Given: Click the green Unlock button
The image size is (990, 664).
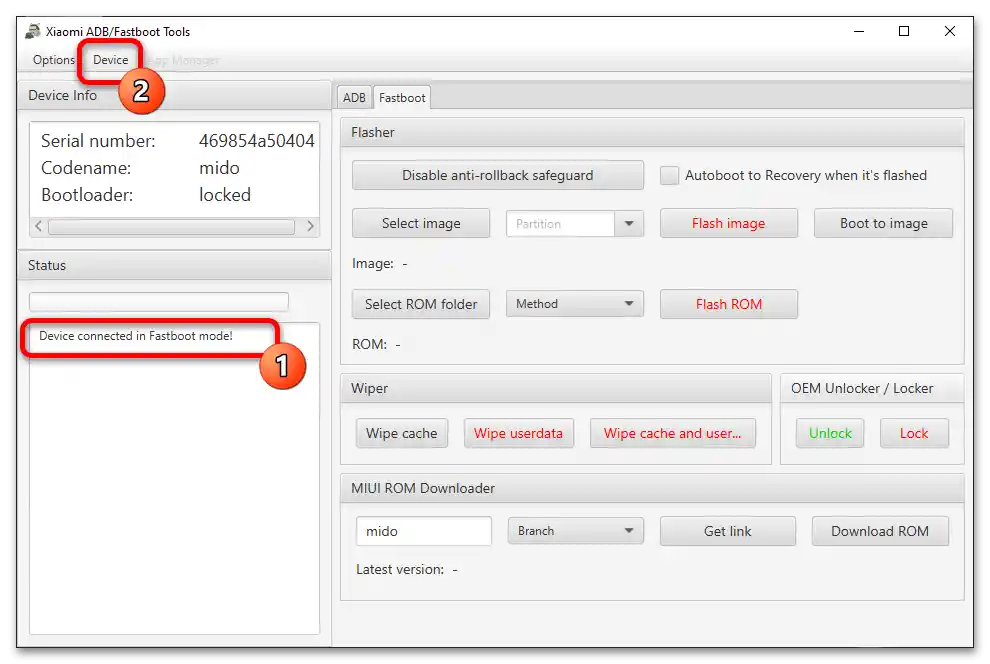Looking at the screenshot, I should coord(830,434).
